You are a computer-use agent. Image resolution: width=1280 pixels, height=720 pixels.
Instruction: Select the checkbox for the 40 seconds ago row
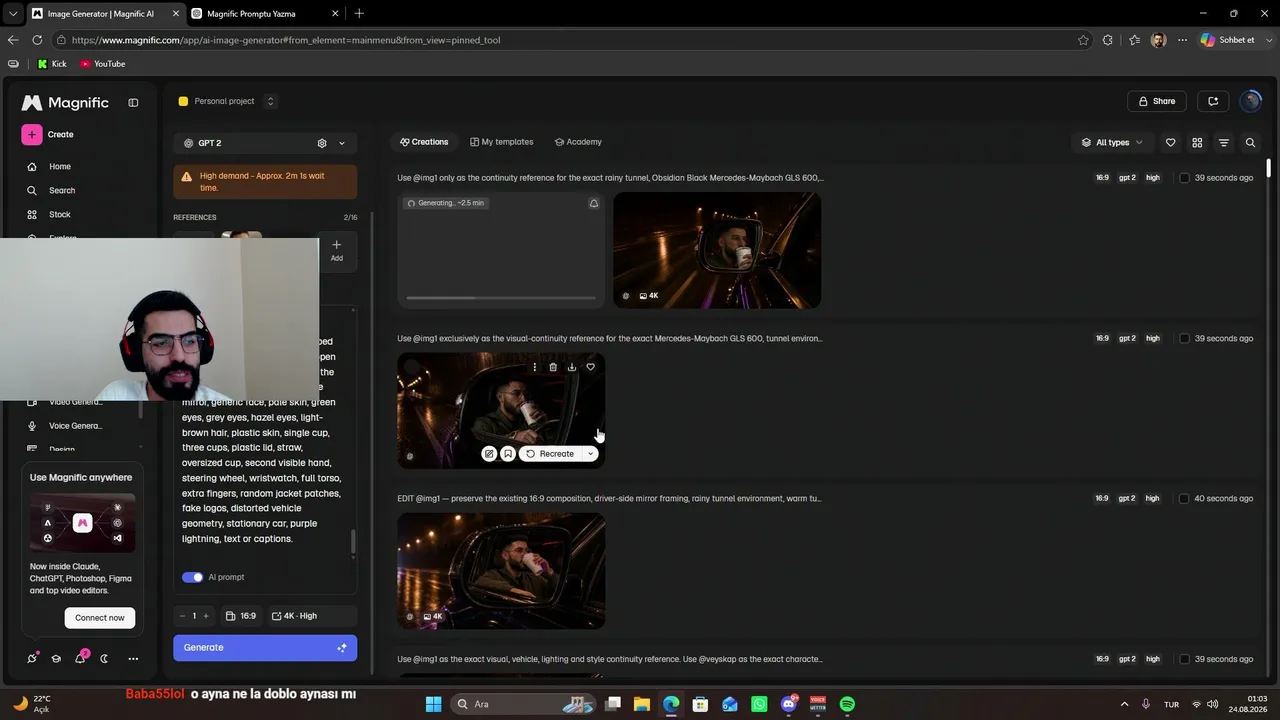[1184, 498]
